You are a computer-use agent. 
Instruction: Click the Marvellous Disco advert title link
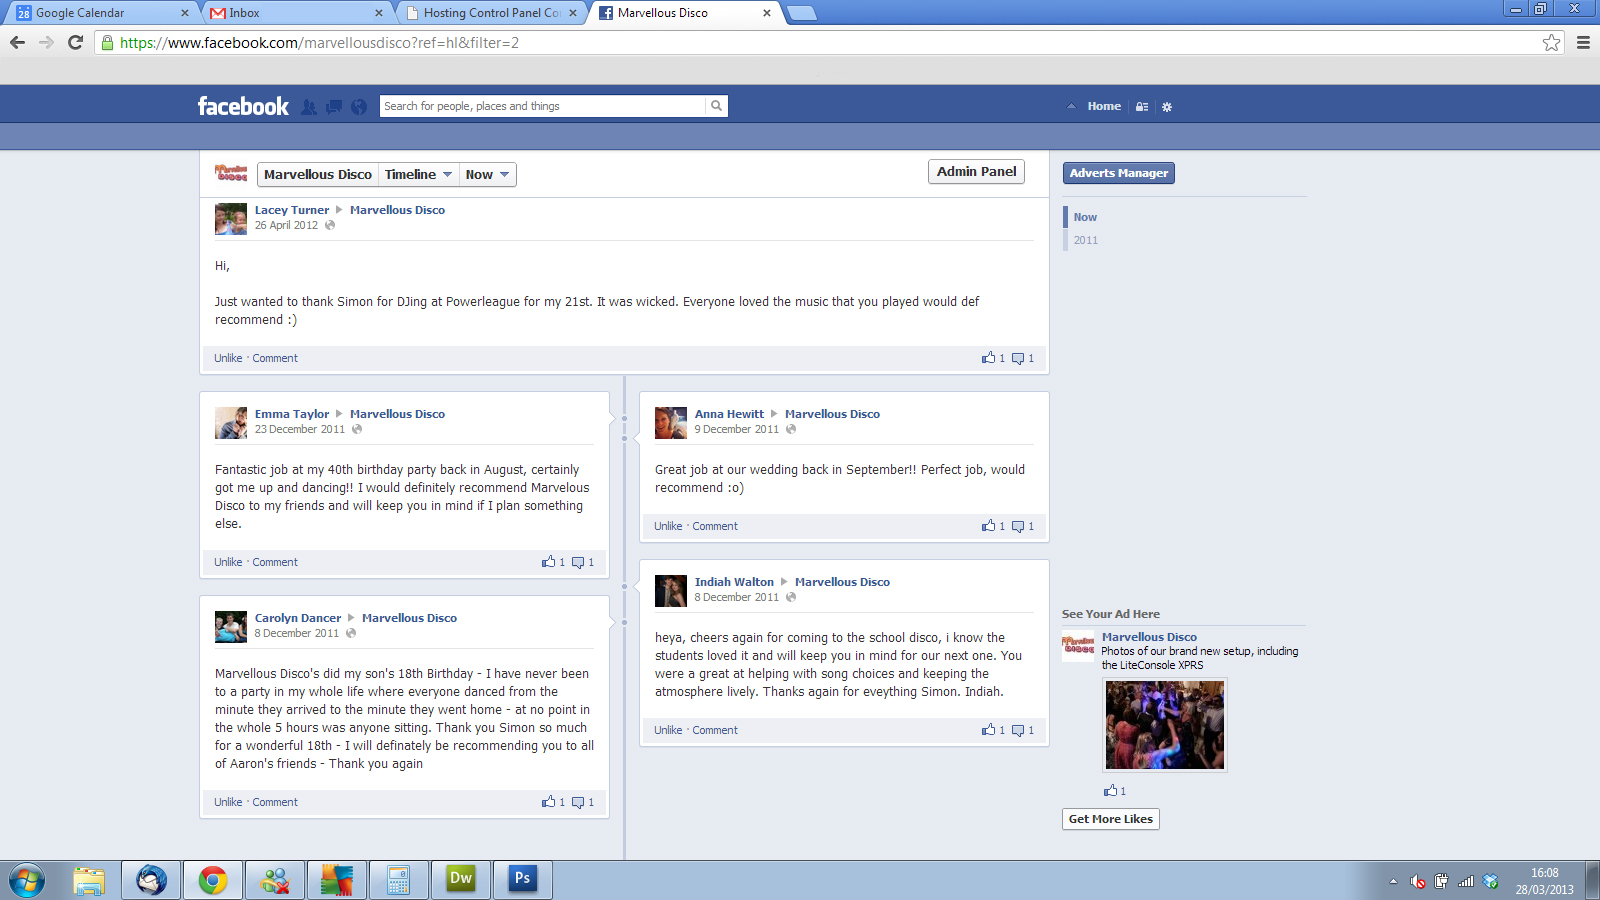[x=1149, y=637]
